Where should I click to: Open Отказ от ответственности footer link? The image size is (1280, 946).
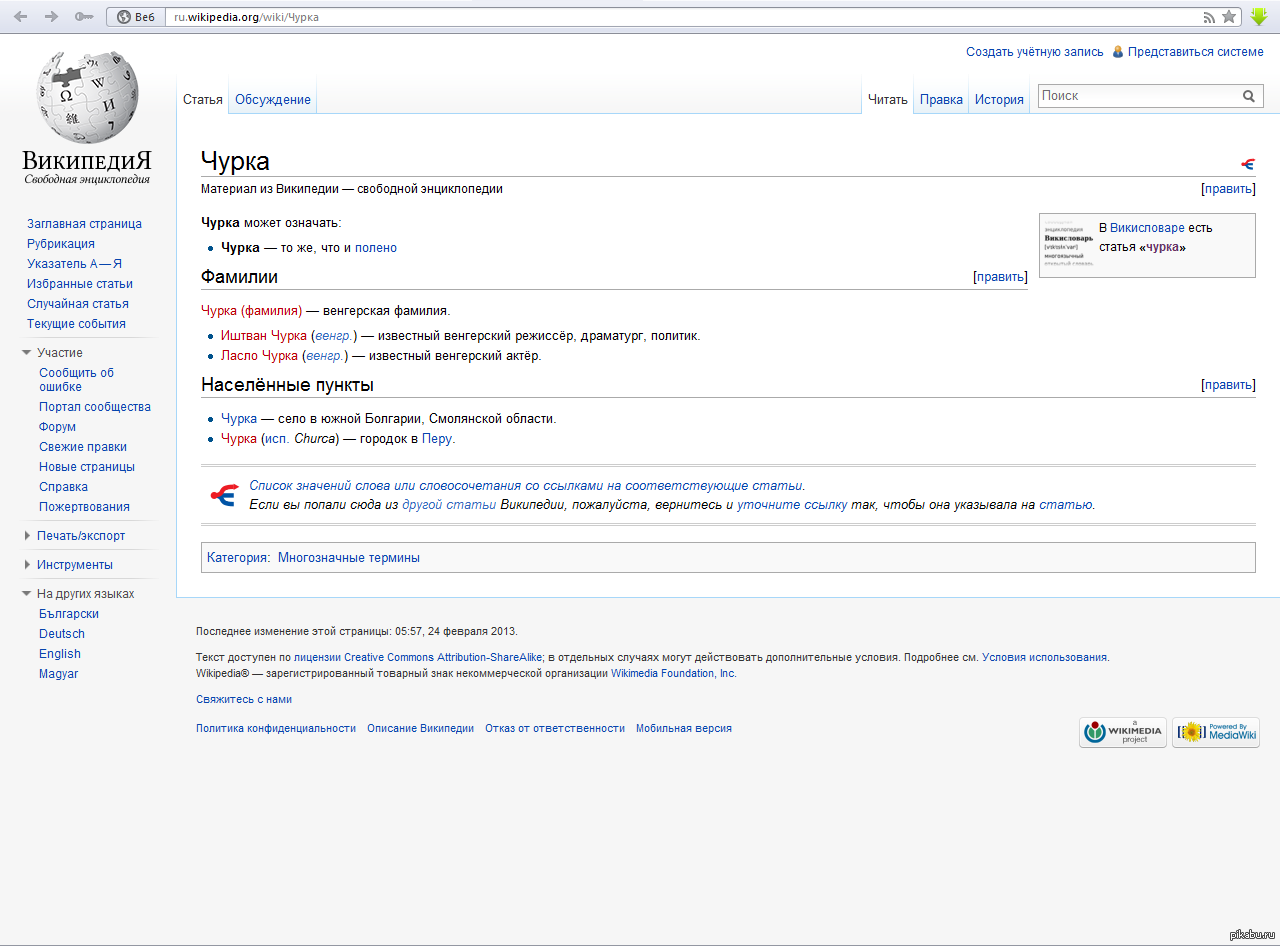click(x=555, y=729)
